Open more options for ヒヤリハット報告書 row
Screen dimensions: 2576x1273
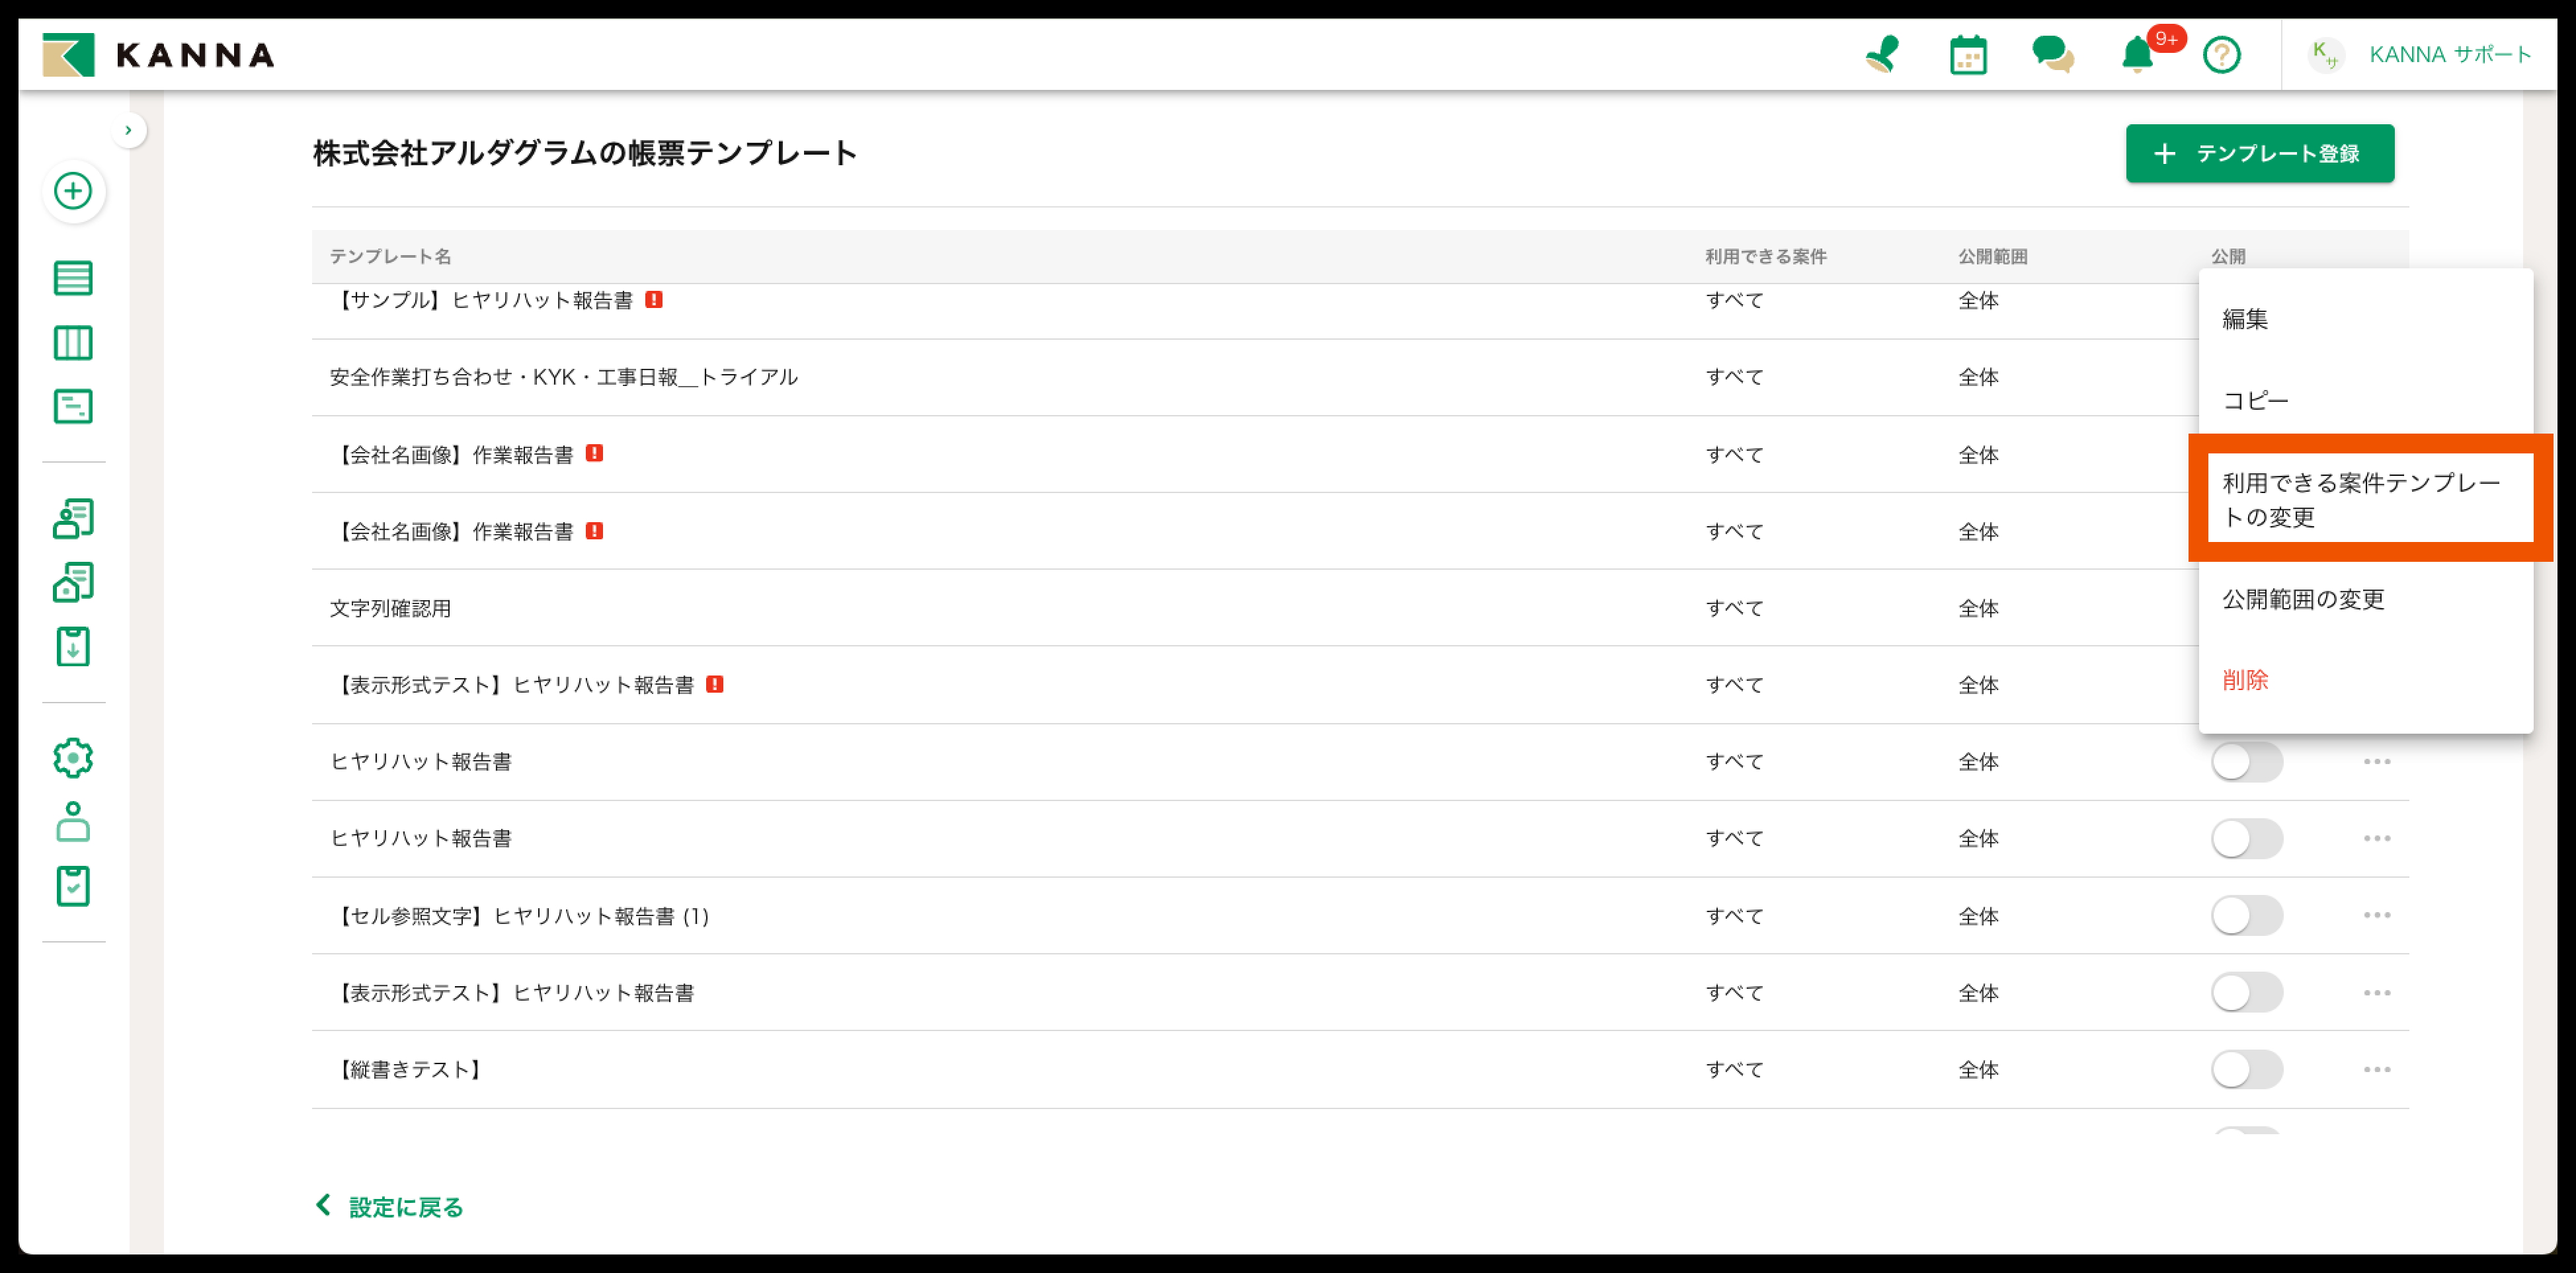click(2378, 761)
